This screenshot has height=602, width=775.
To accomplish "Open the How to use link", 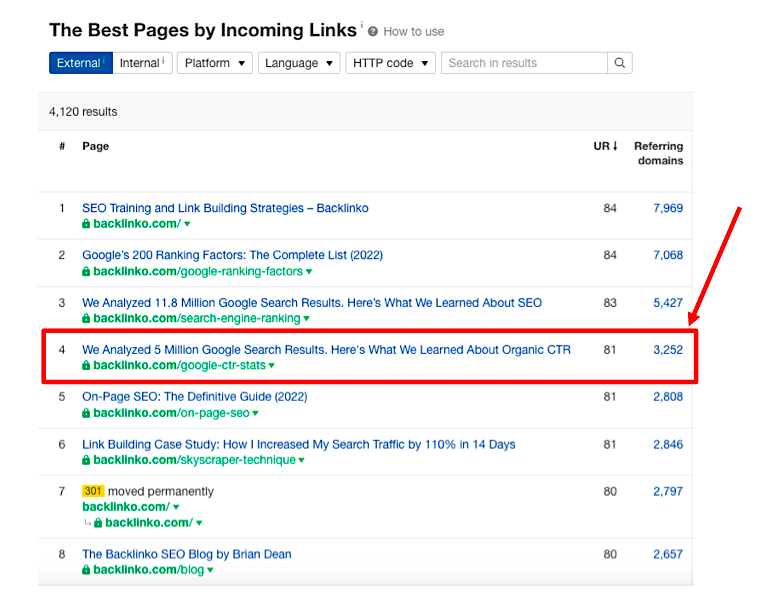I will pyautogui.click(x=414, y=32).
